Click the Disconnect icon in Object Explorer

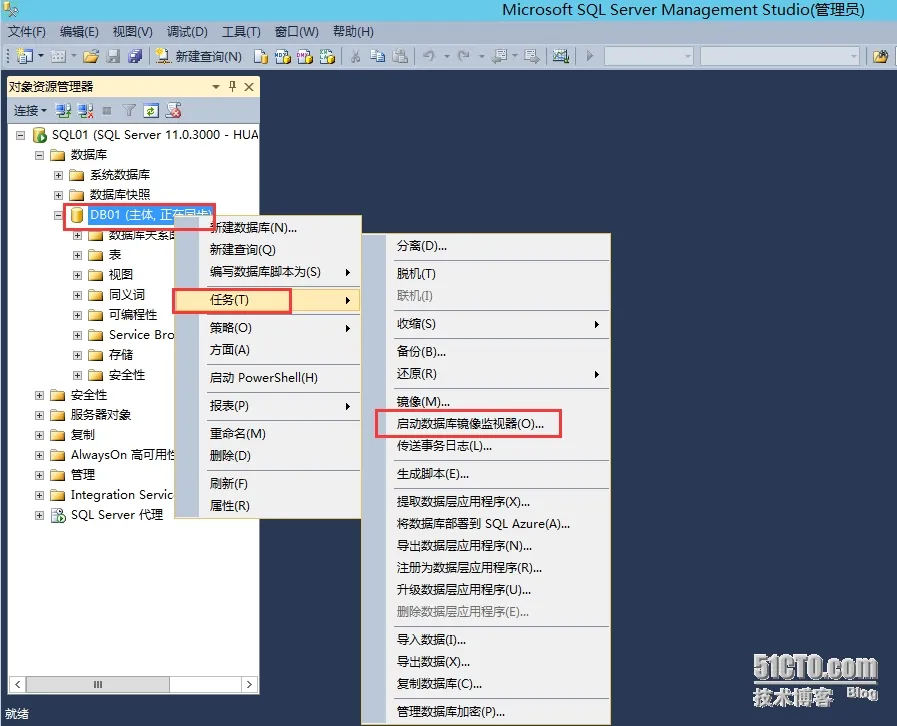(x=86, y=110)
